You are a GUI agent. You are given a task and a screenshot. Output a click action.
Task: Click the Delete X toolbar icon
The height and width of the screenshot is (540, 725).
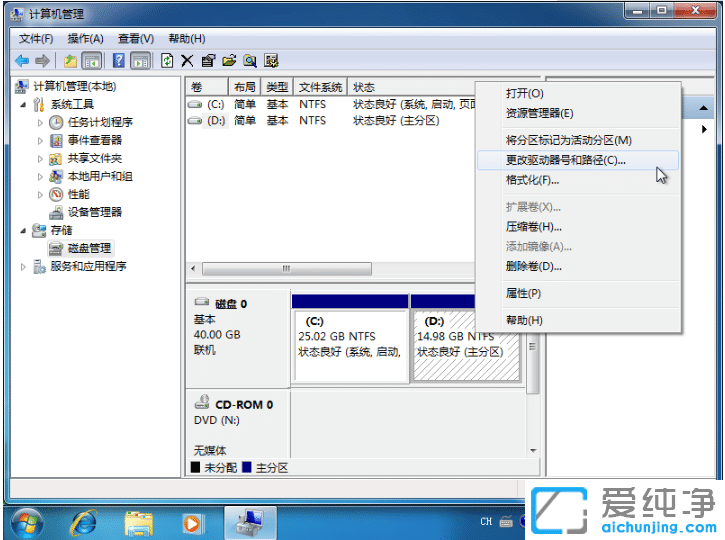pyautogui.click(x=187, y=61)
